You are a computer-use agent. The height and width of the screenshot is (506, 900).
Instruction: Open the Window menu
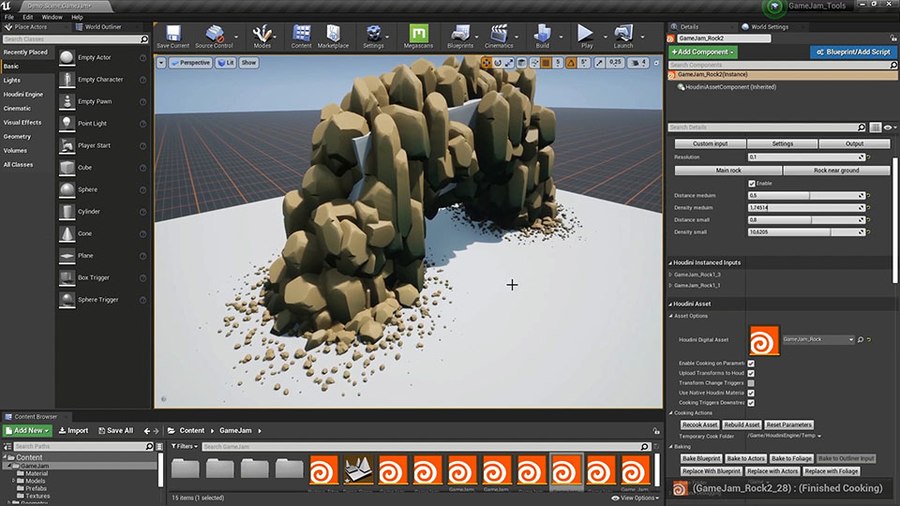point(52,17)
